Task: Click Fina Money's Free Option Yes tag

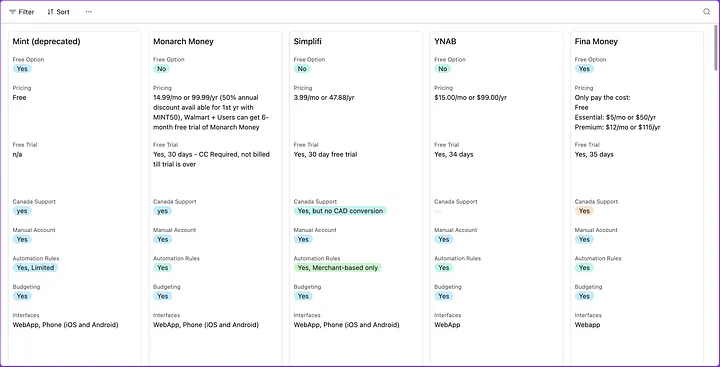Action: click(x=584, y=69)
